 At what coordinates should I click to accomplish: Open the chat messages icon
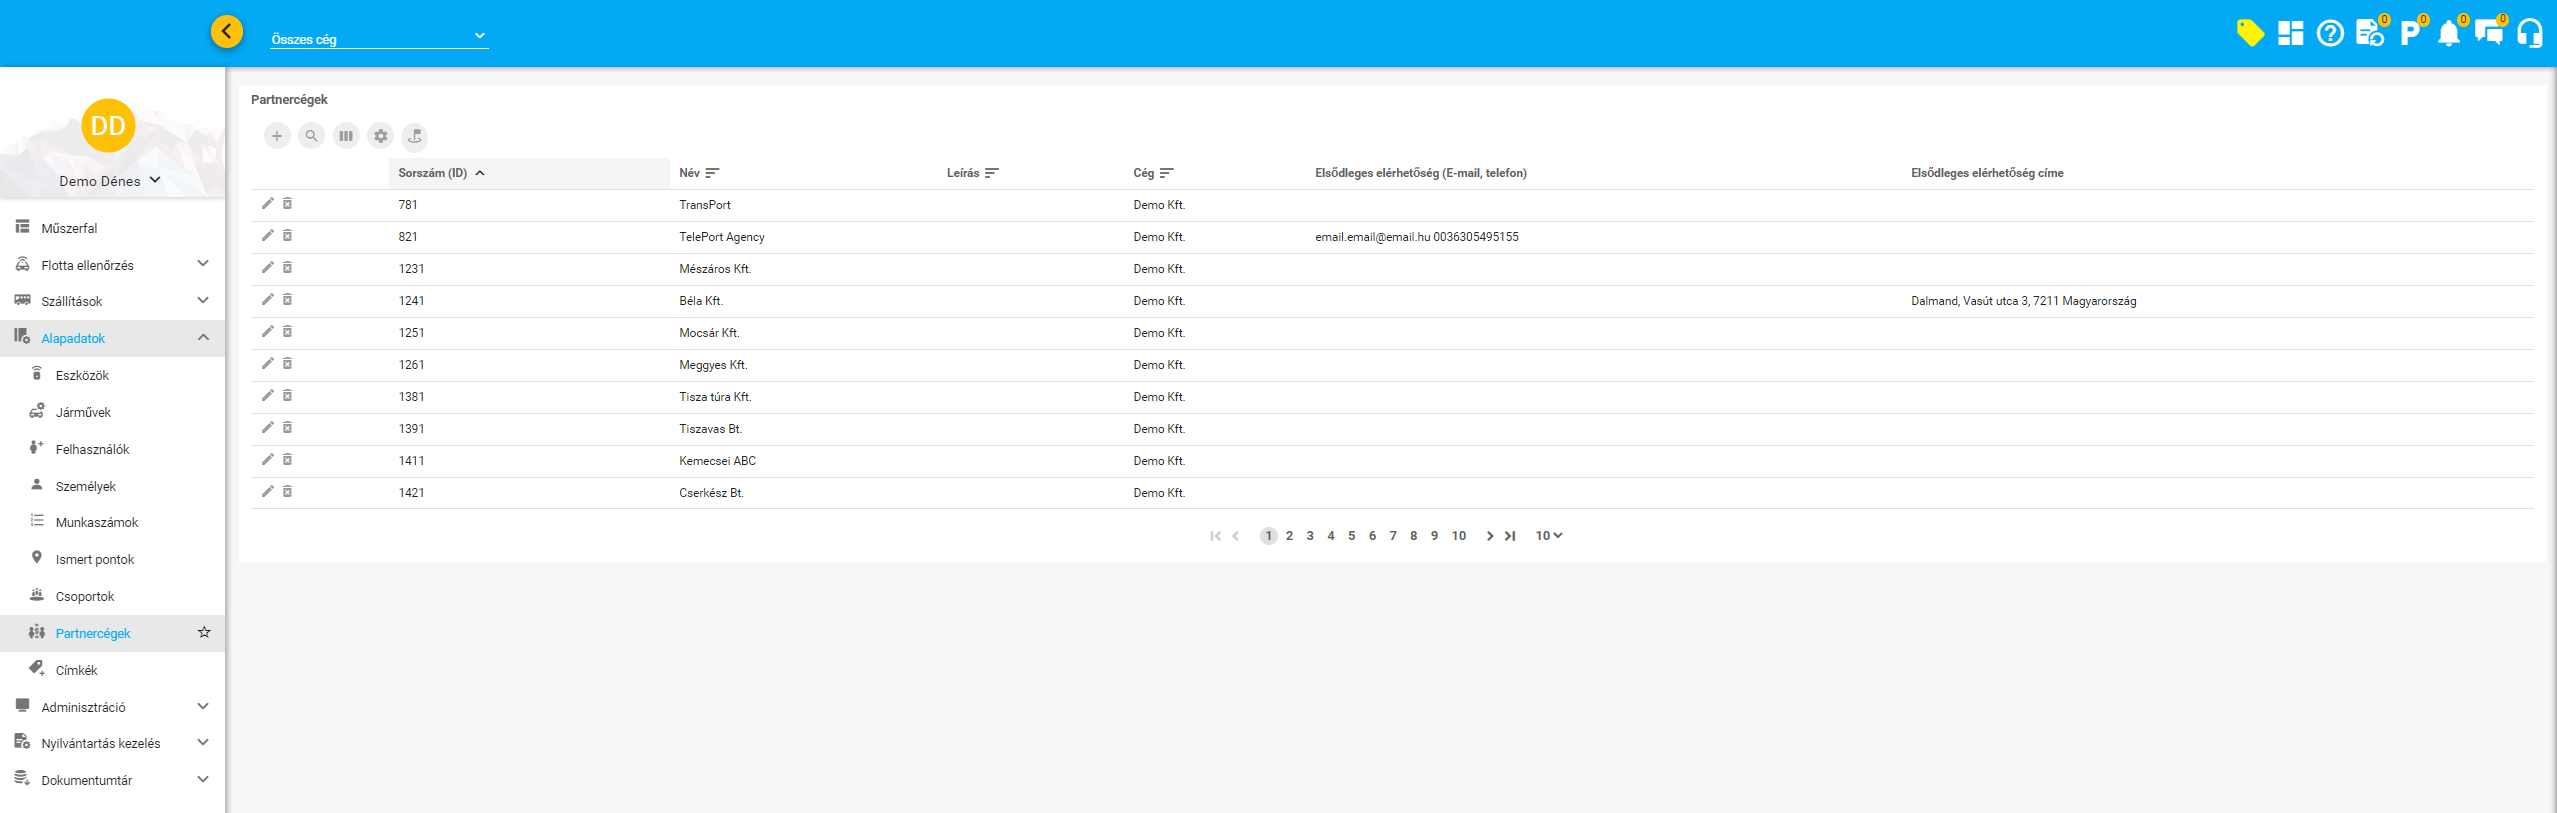[x=2488, y=34]
